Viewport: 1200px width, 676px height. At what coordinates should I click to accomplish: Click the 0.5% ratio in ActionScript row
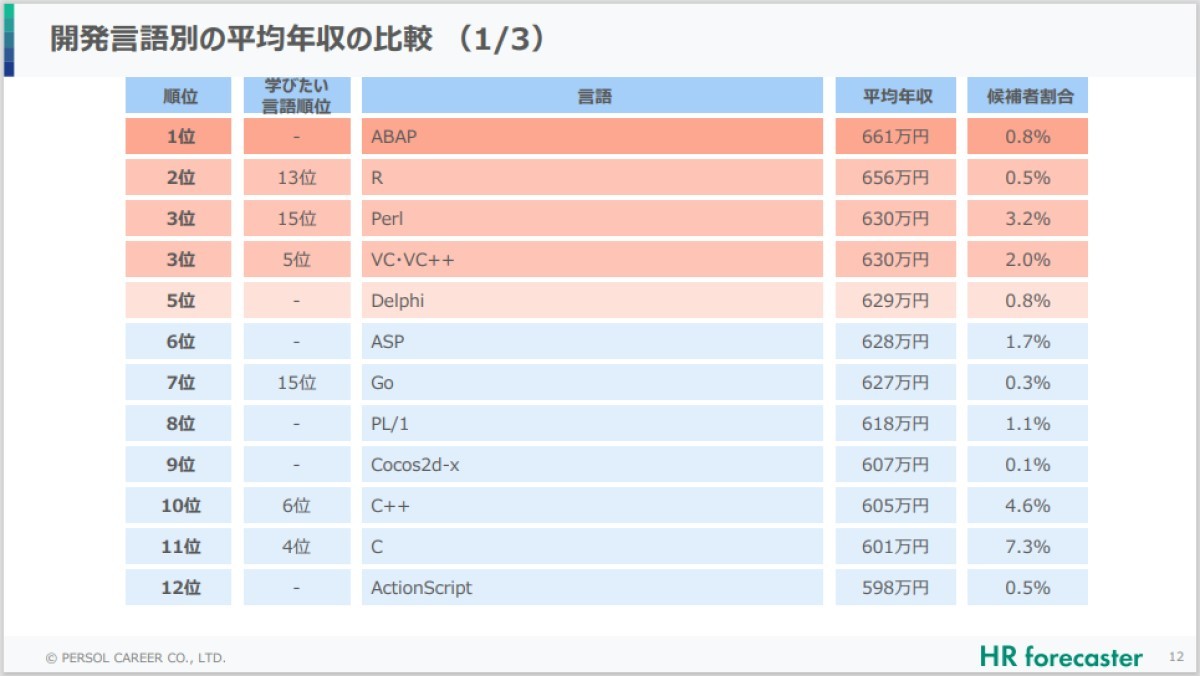click(1028, 587)
